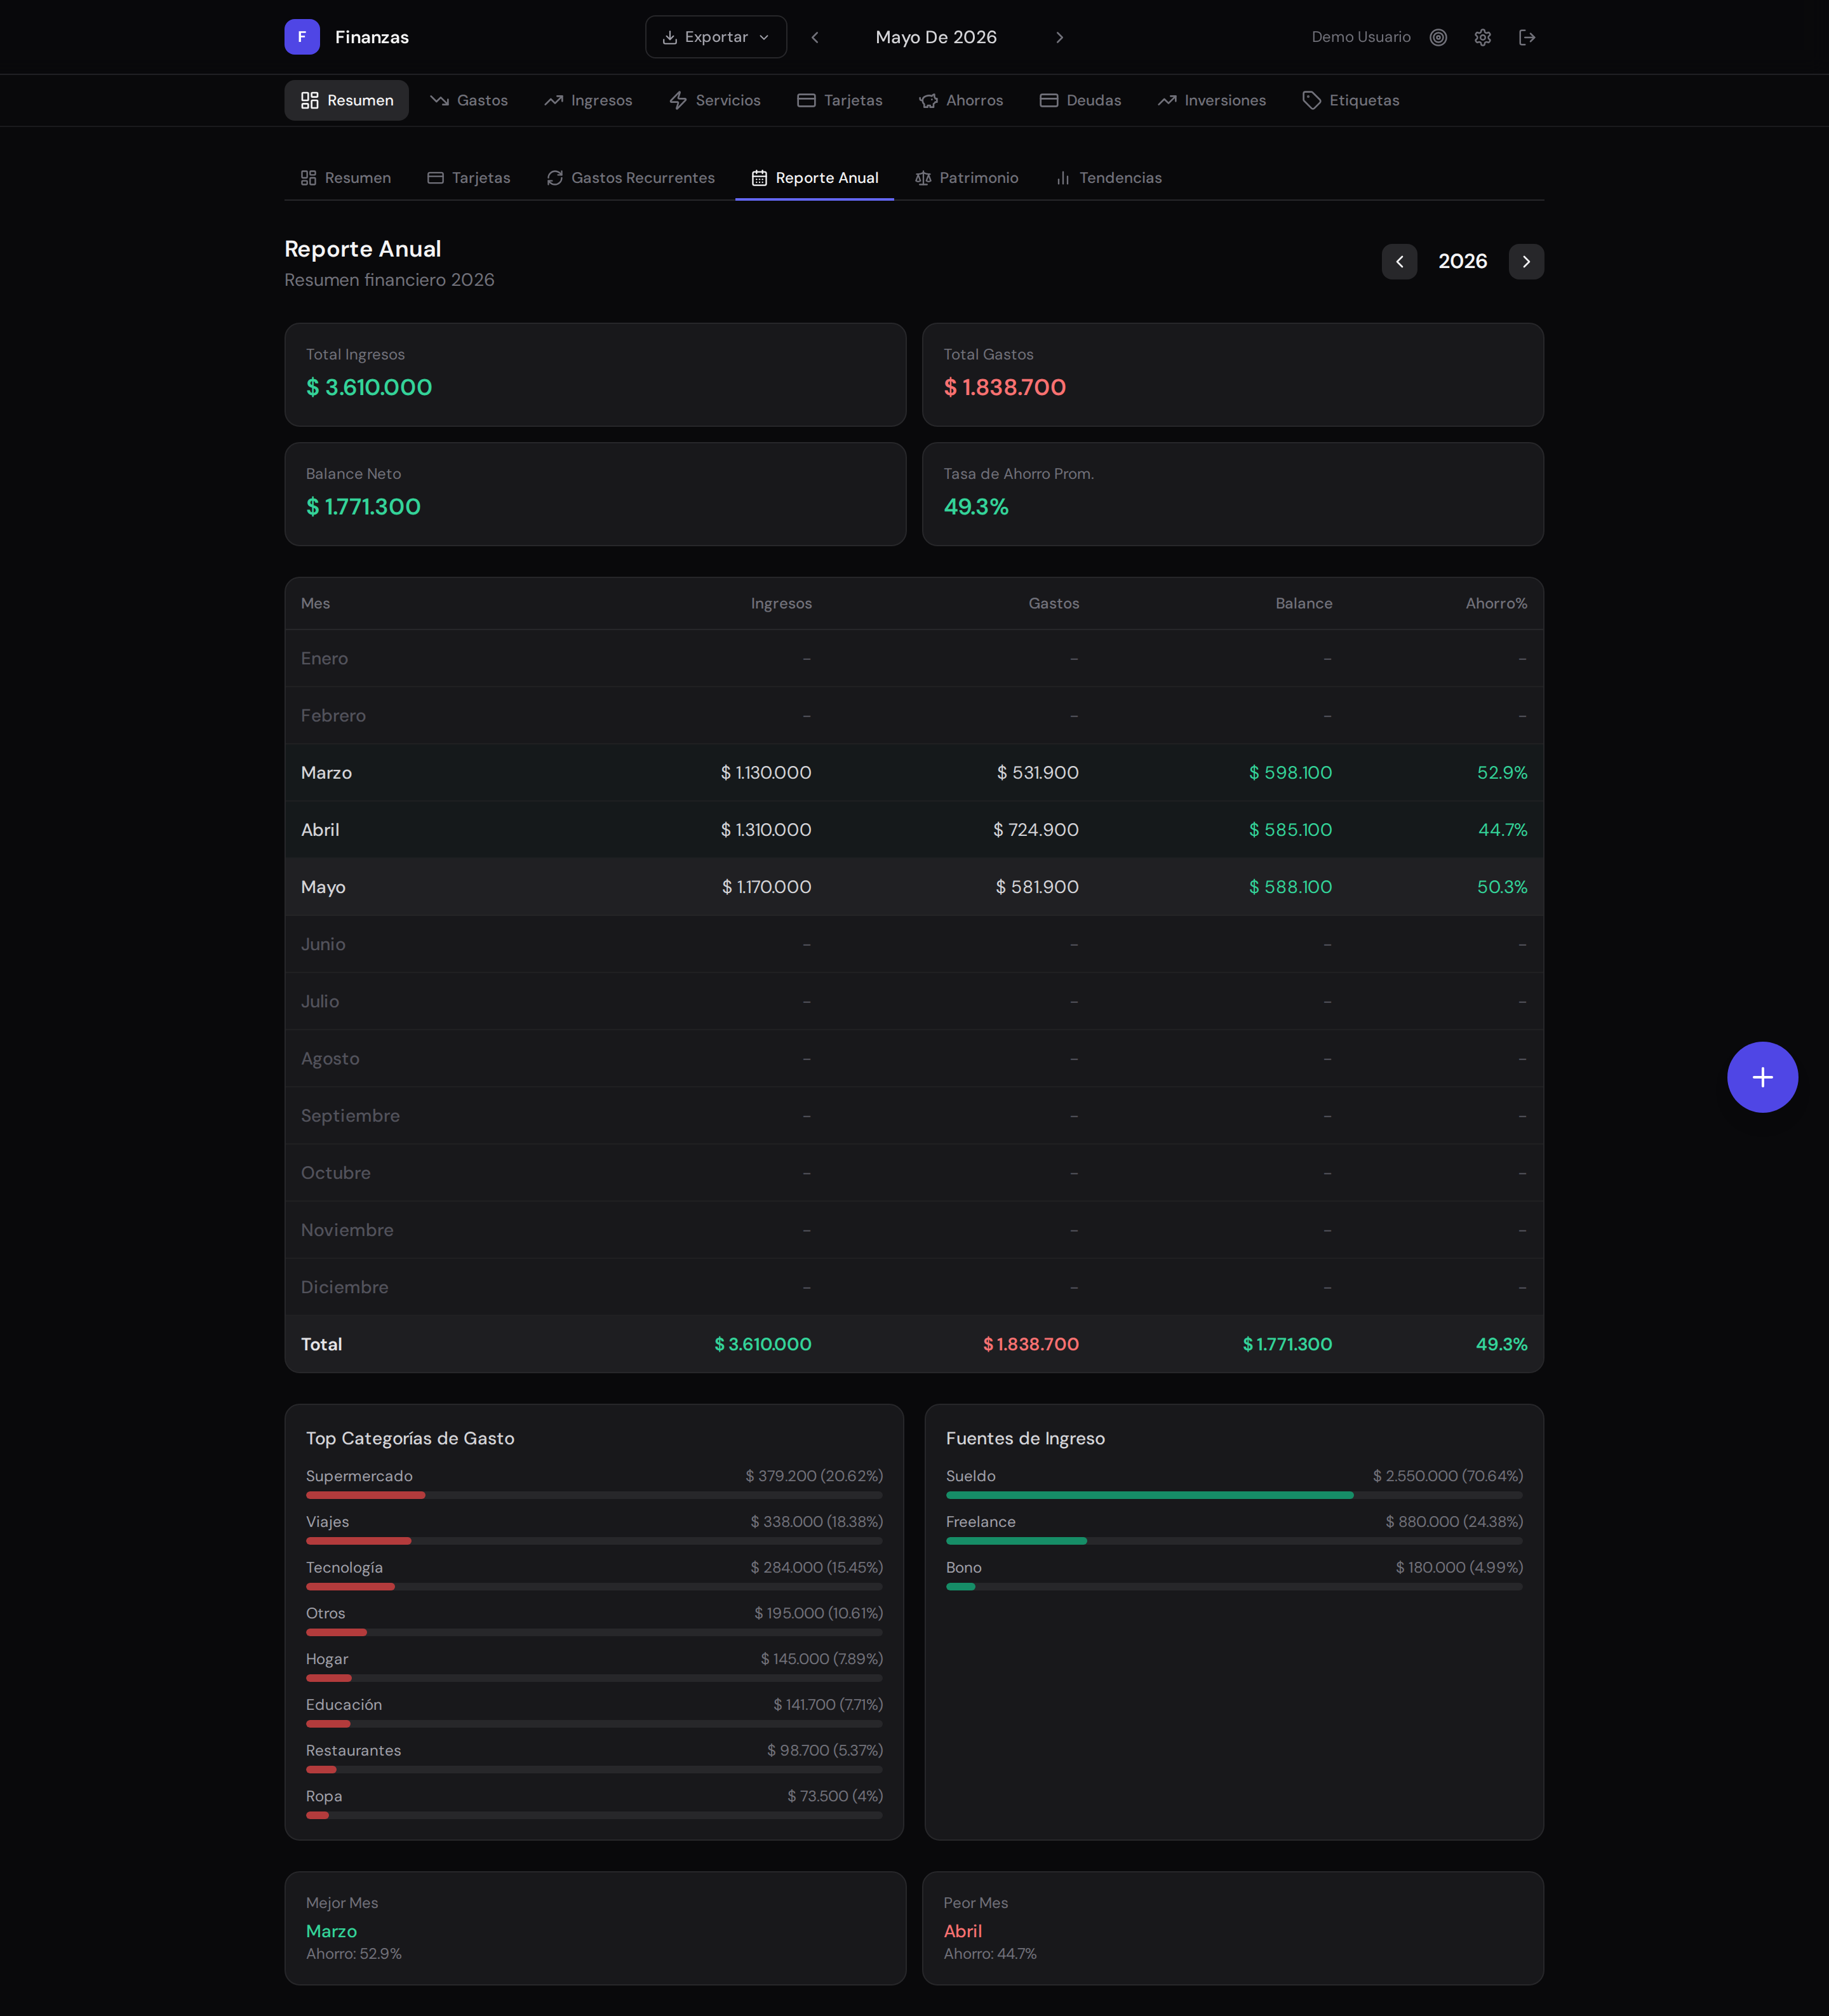Select the Reporte Anual sub-tab
Viewport: 1829px width, 2016px height.
point(815,178)
